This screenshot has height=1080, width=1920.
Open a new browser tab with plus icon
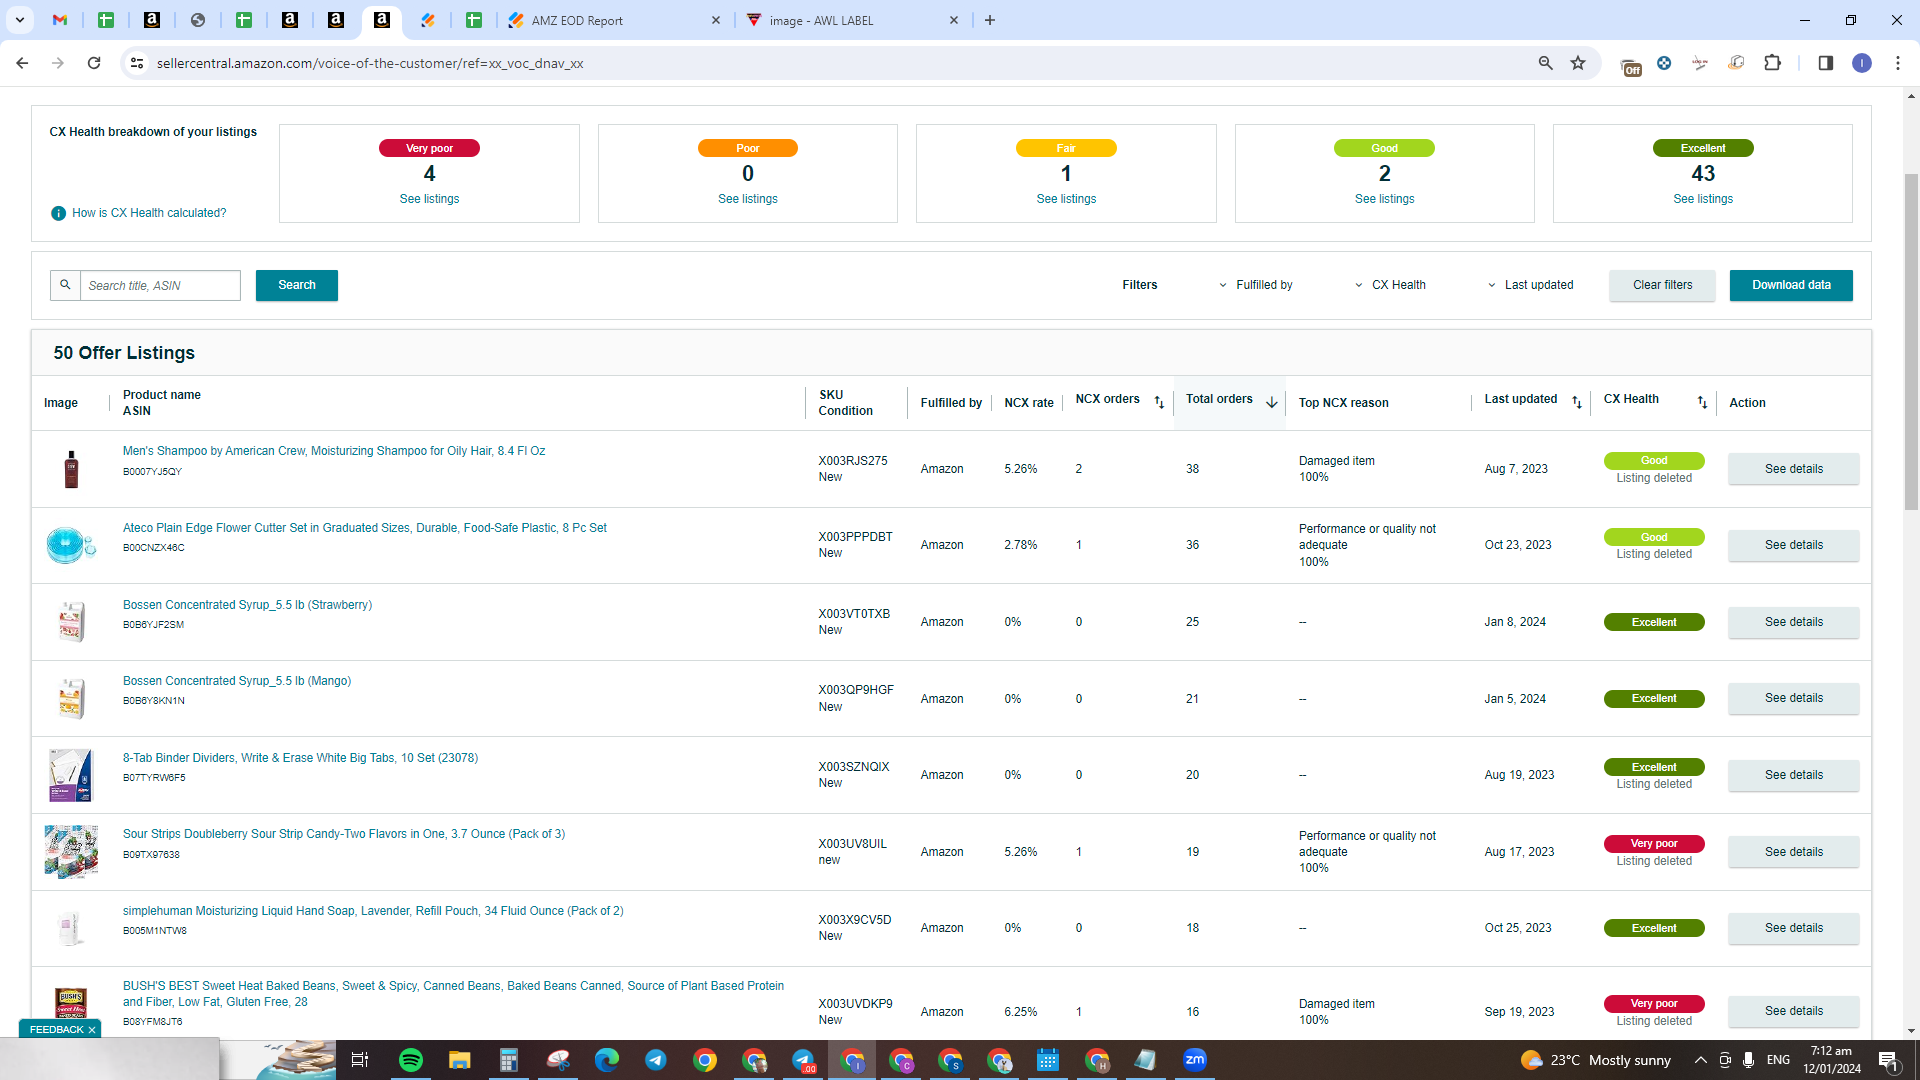[990, 20]
